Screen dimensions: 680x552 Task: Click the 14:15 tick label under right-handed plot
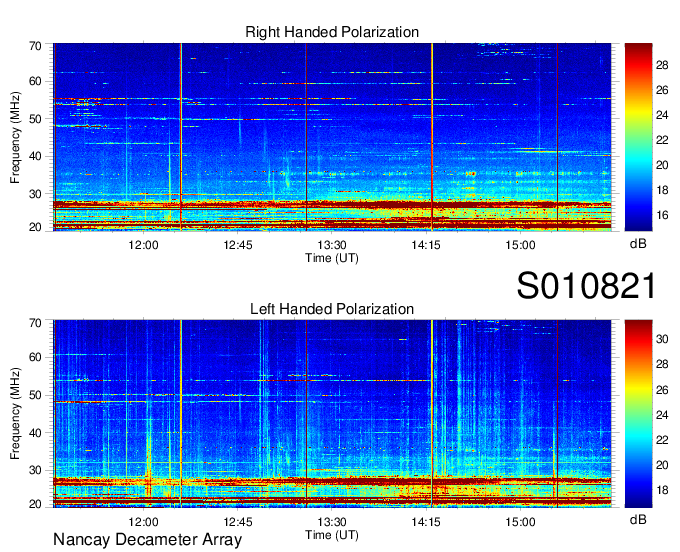(x=426, y=245)
